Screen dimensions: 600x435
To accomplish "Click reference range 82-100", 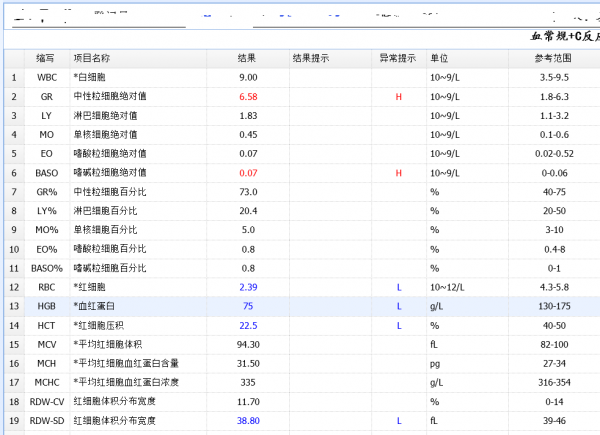I will click(554, 345).
